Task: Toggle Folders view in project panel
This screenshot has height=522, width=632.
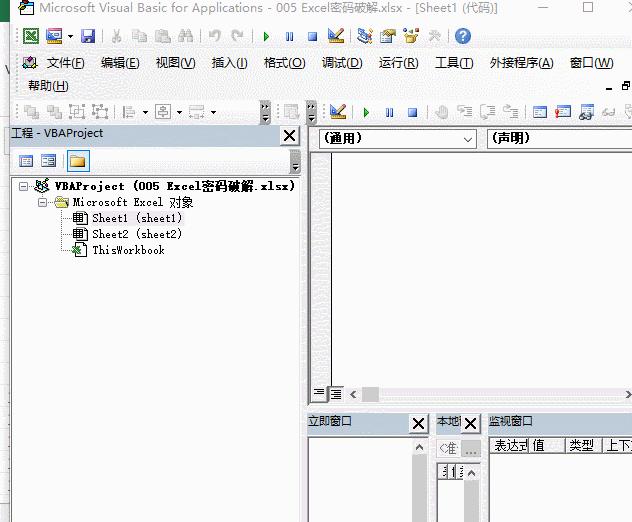Action: 78,161
